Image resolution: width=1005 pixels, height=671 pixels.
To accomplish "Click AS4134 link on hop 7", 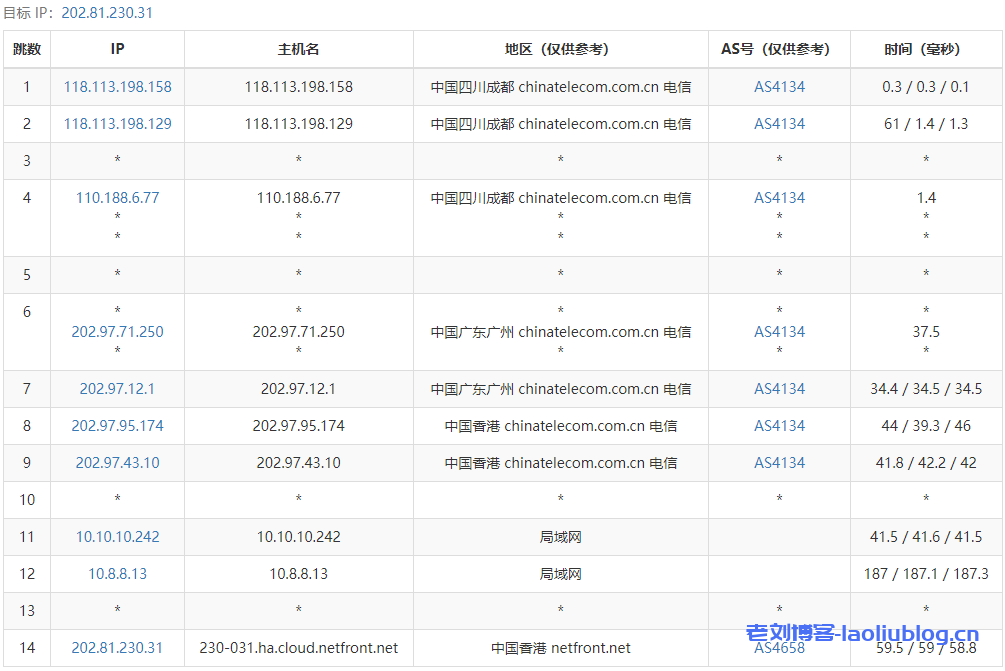I will (779, 389).
